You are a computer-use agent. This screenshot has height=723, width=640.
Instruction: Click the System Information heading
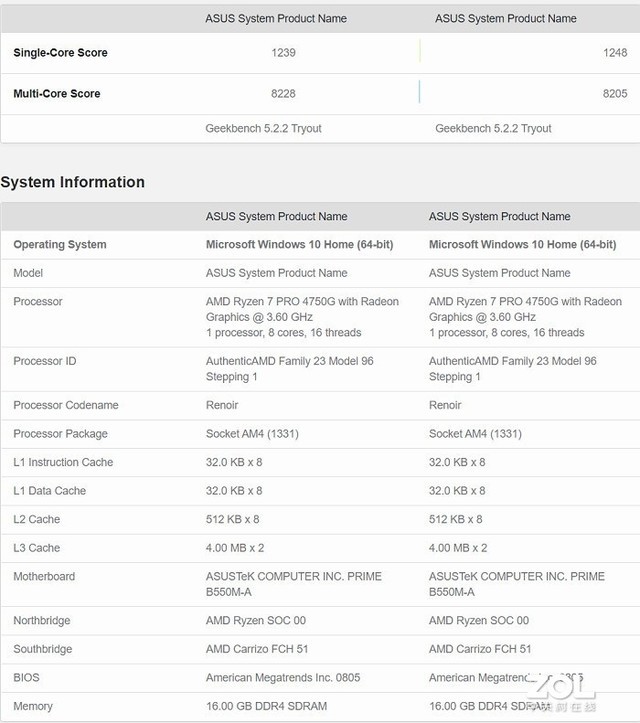point(72,182)
